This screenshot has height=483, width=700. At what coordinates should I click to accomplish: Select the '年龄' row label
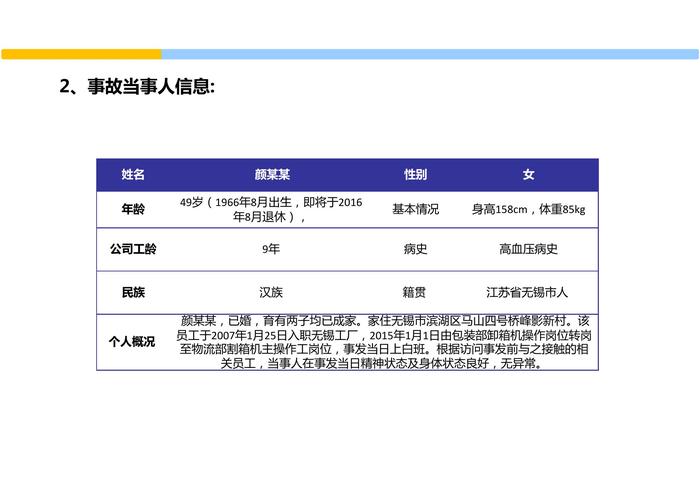click(133, 209)
